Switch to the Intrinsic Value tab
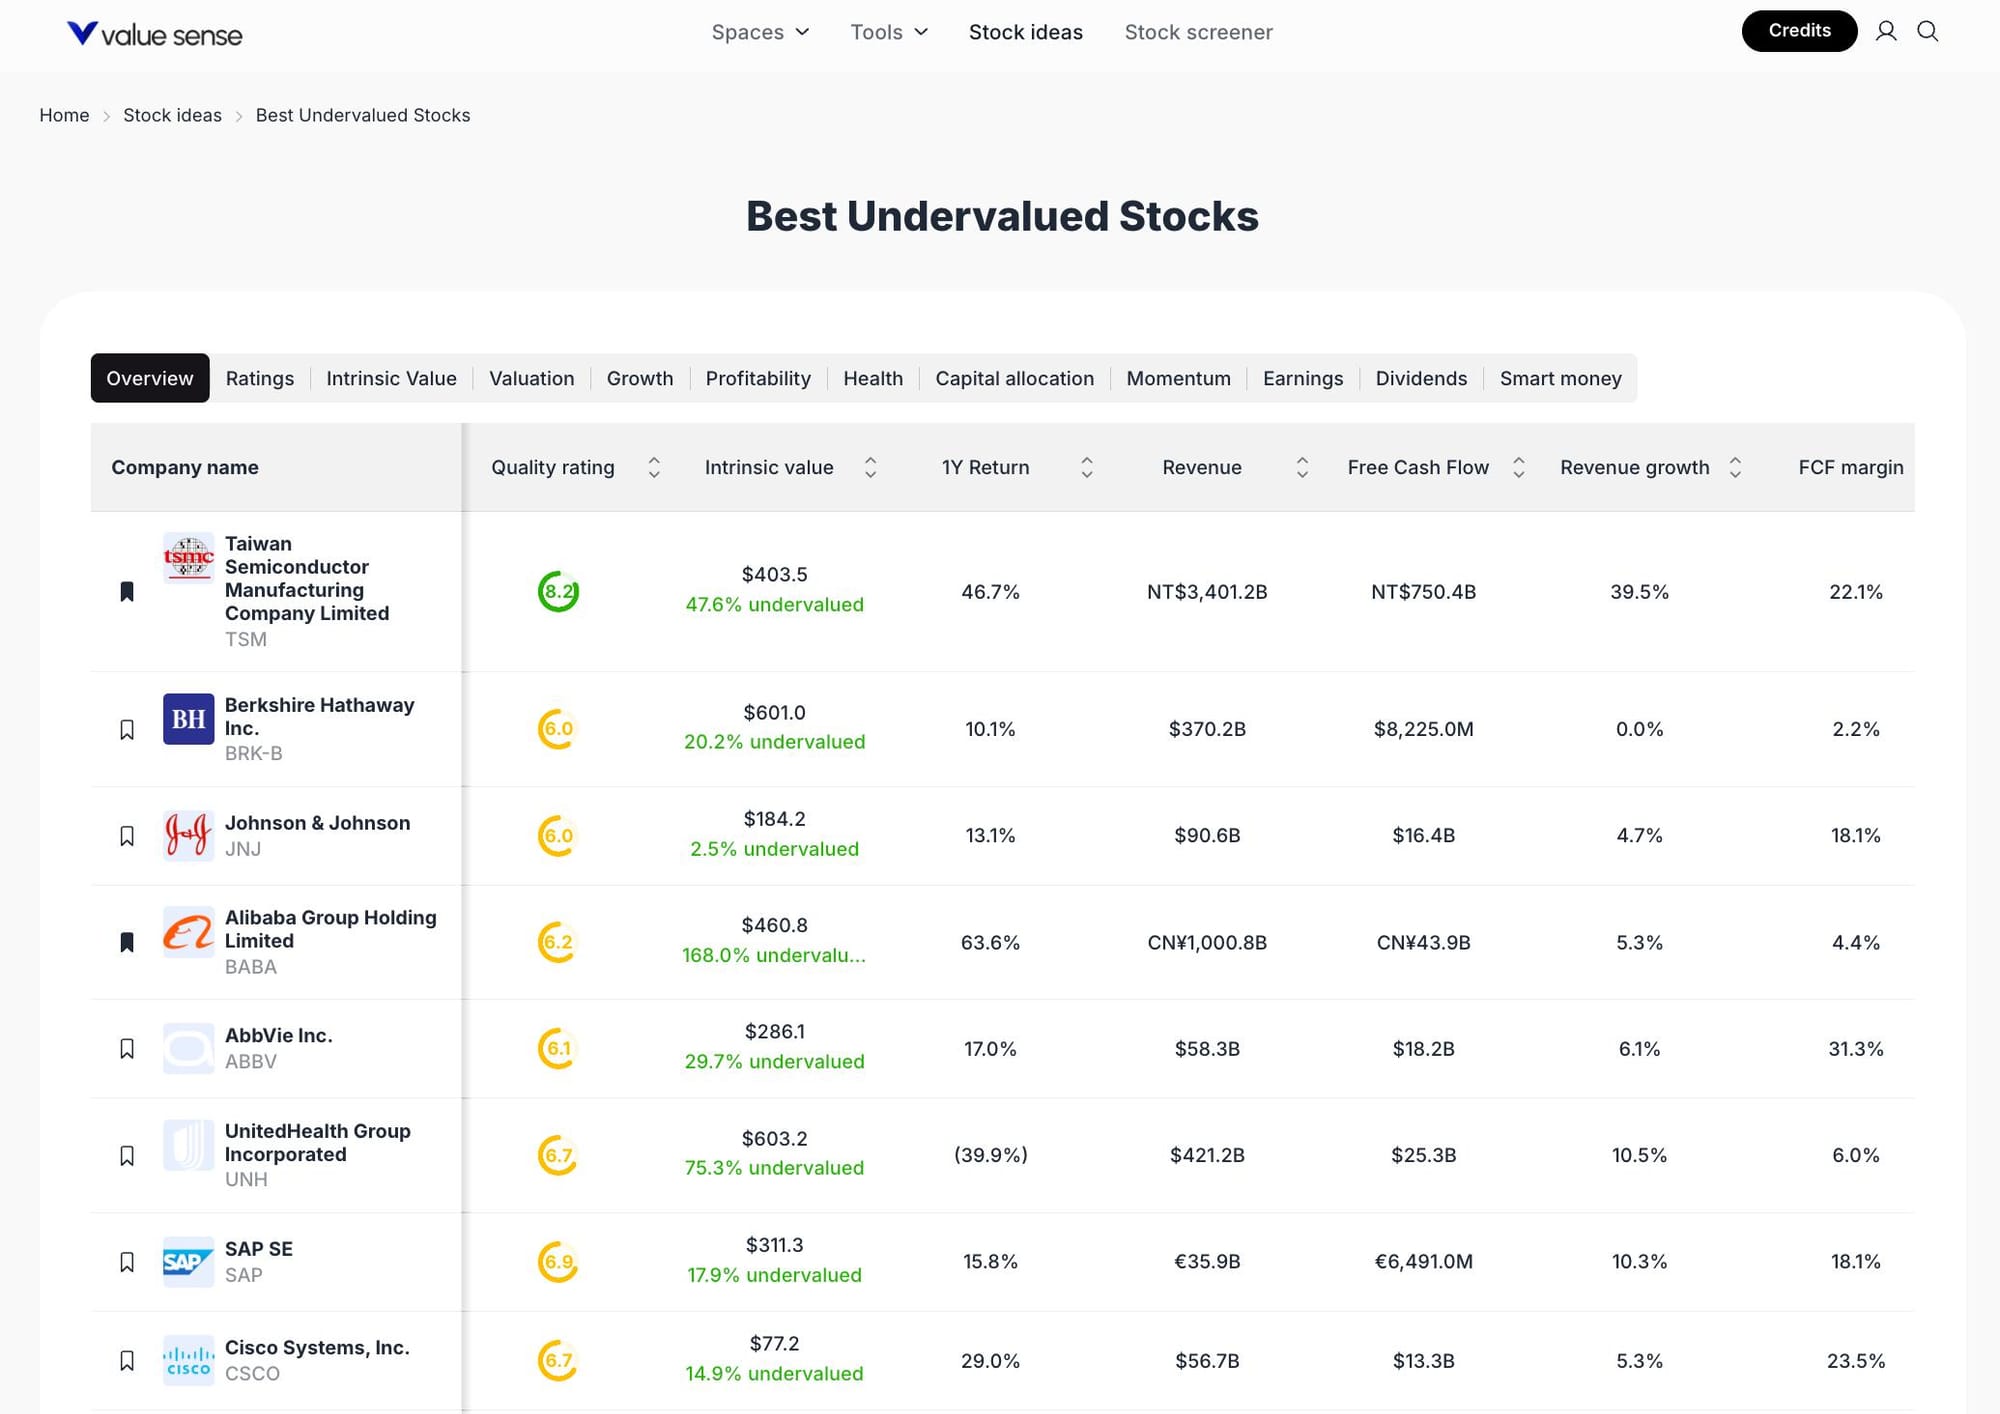The height and width of the screenshot is (1414, 2000). (x=391, y=379)
